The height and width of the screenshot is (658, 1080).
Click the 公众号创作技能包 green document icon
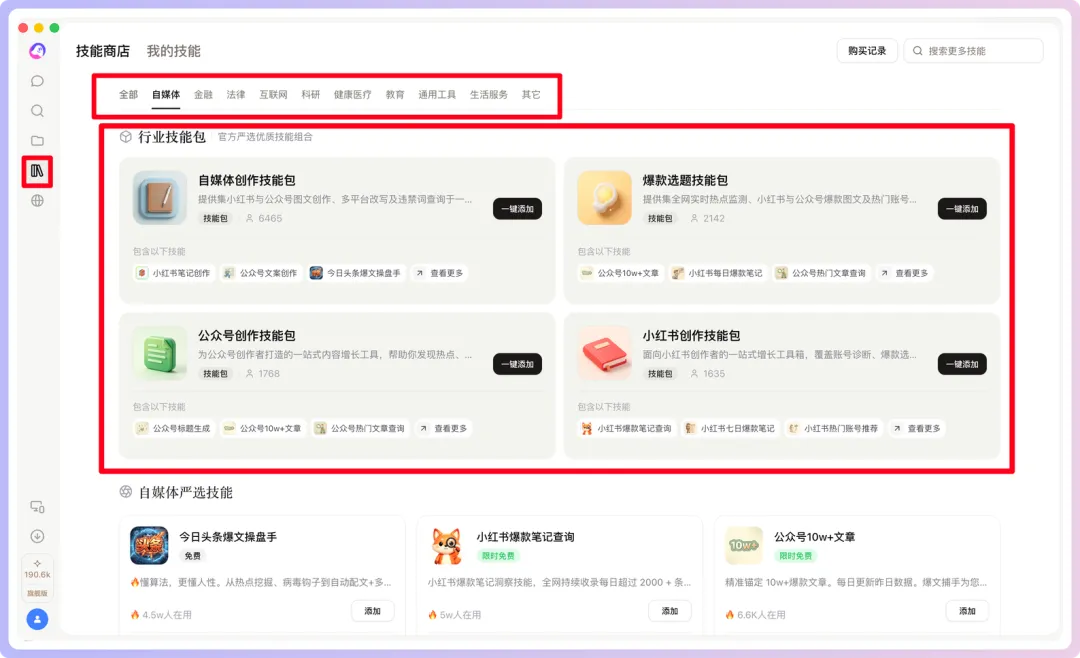pyautogui.click(x=160, y=353)
